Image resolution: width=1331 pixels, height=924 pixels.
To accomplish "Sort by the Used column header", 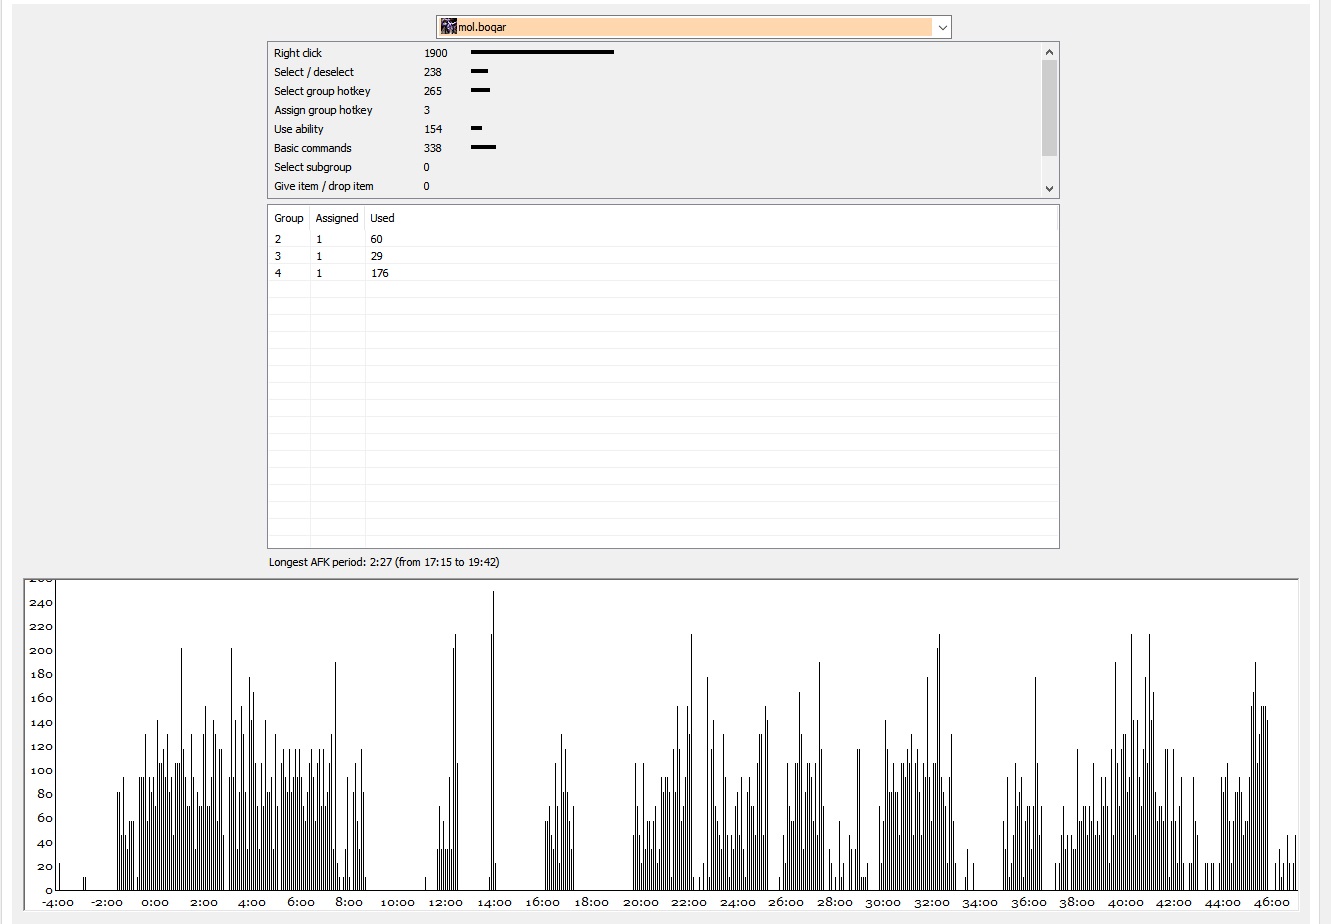I will pyautogui.click(x=382, y=218).
